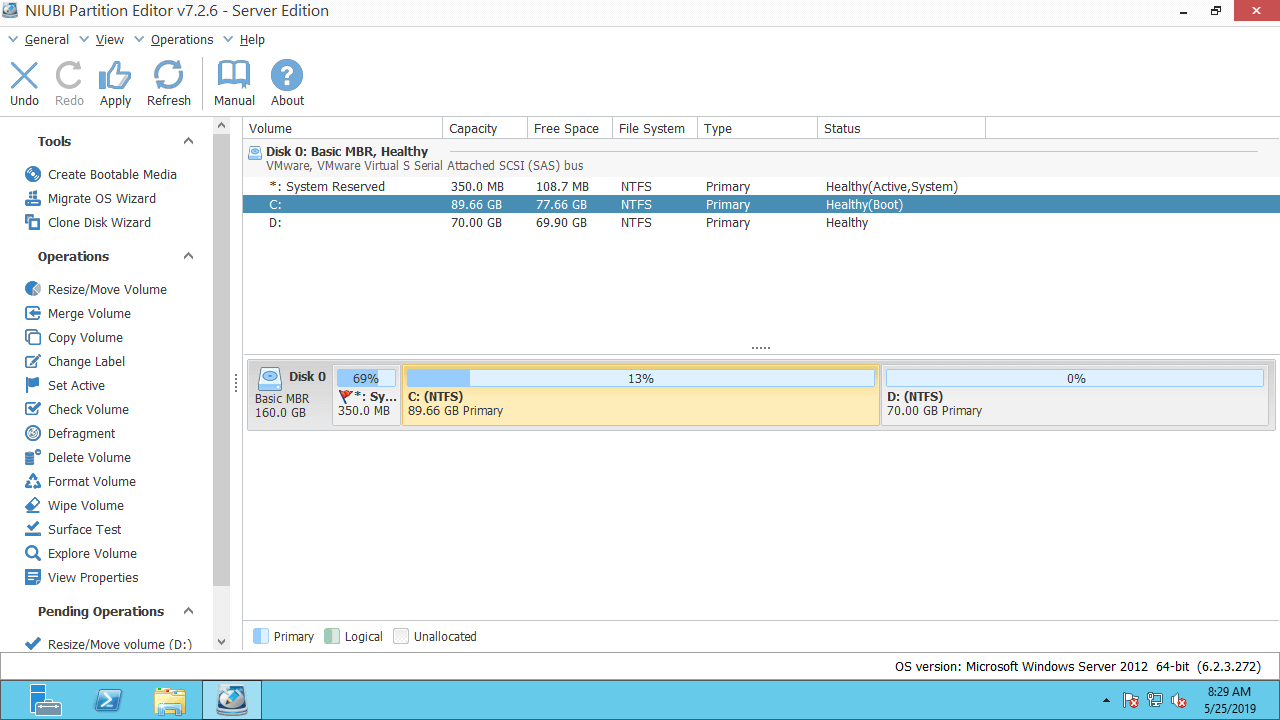This screenshot has width=1280, height=720.
Task: Click the Resize/Move Volume icon in sidebar
Action: (33, 289)
